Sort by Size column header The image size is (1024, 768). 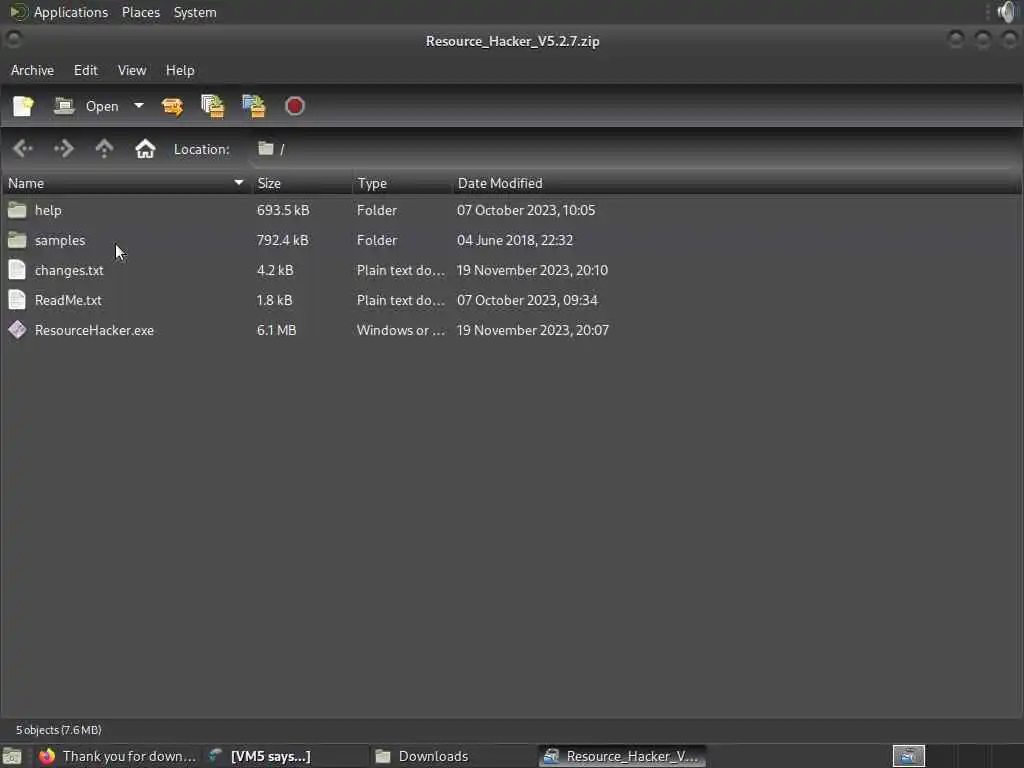[302, 184]
